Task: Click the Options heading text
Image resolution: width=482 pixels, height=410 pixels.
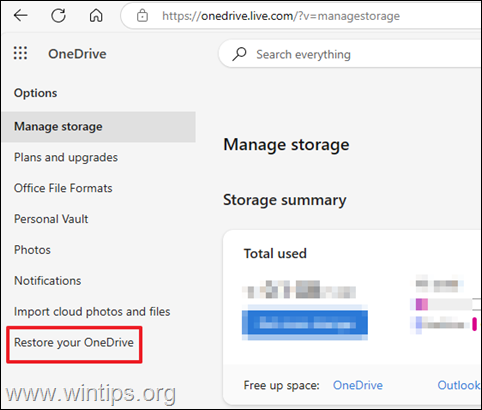Action: coord(35,93)
